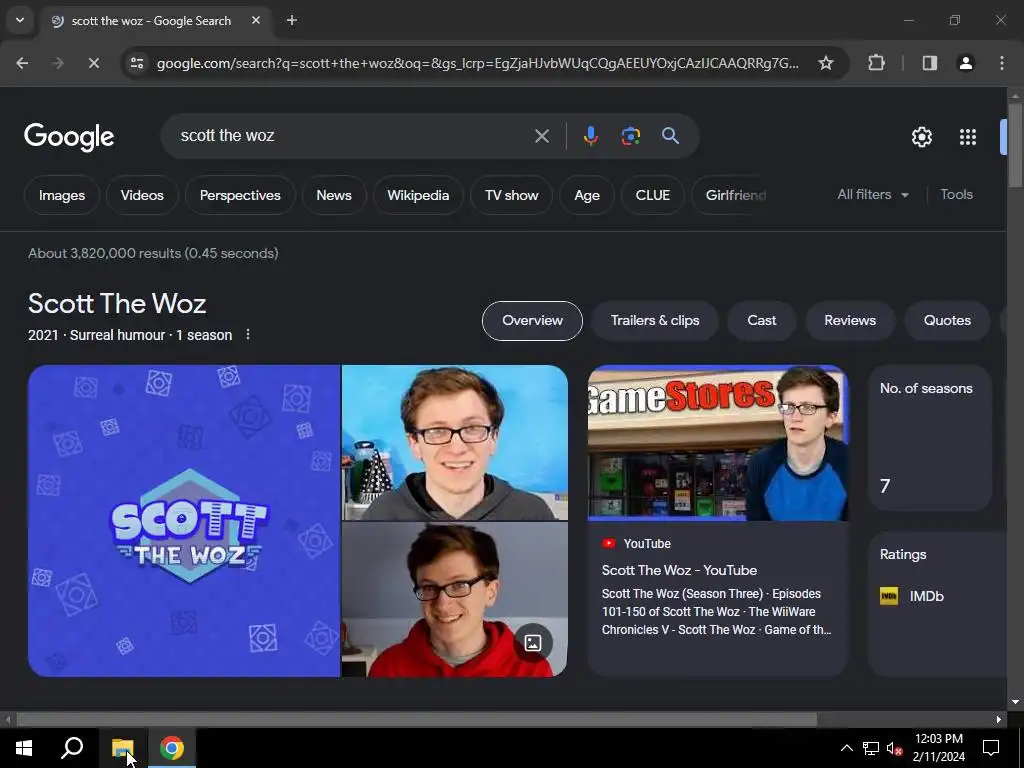1024x768 pixels.
Task: Open Trailers & clips tab
Action: (x=655, y=321)
